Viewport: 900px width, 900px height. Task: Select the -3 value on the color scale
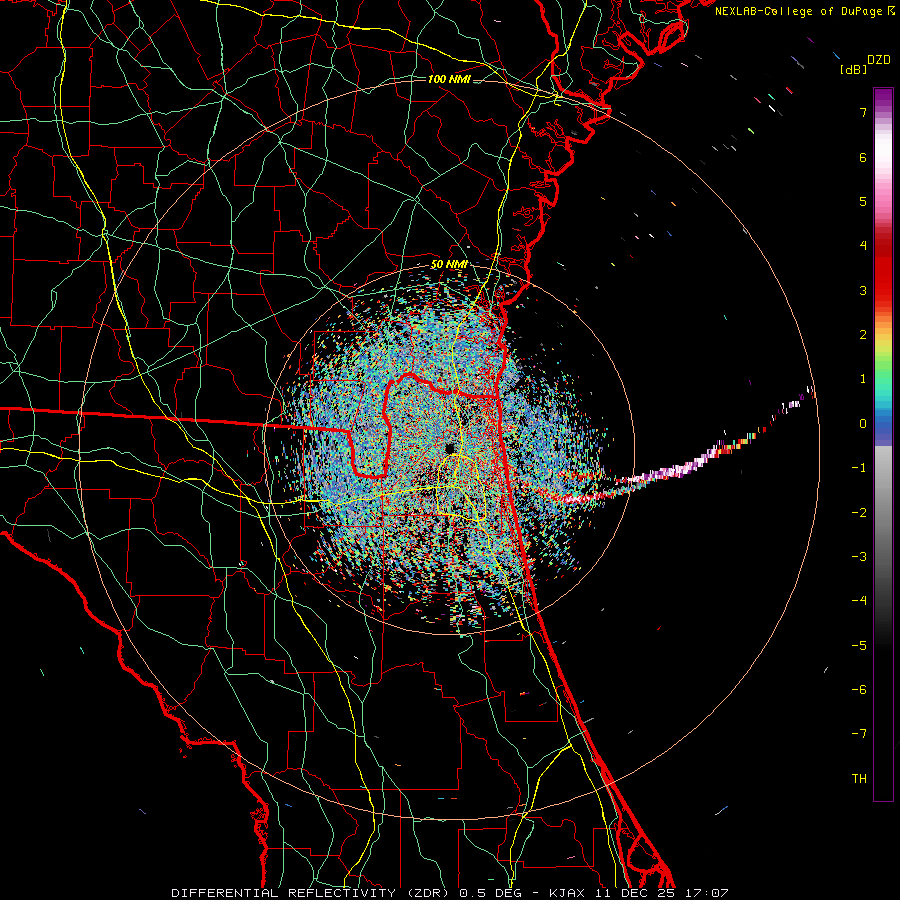859,556
